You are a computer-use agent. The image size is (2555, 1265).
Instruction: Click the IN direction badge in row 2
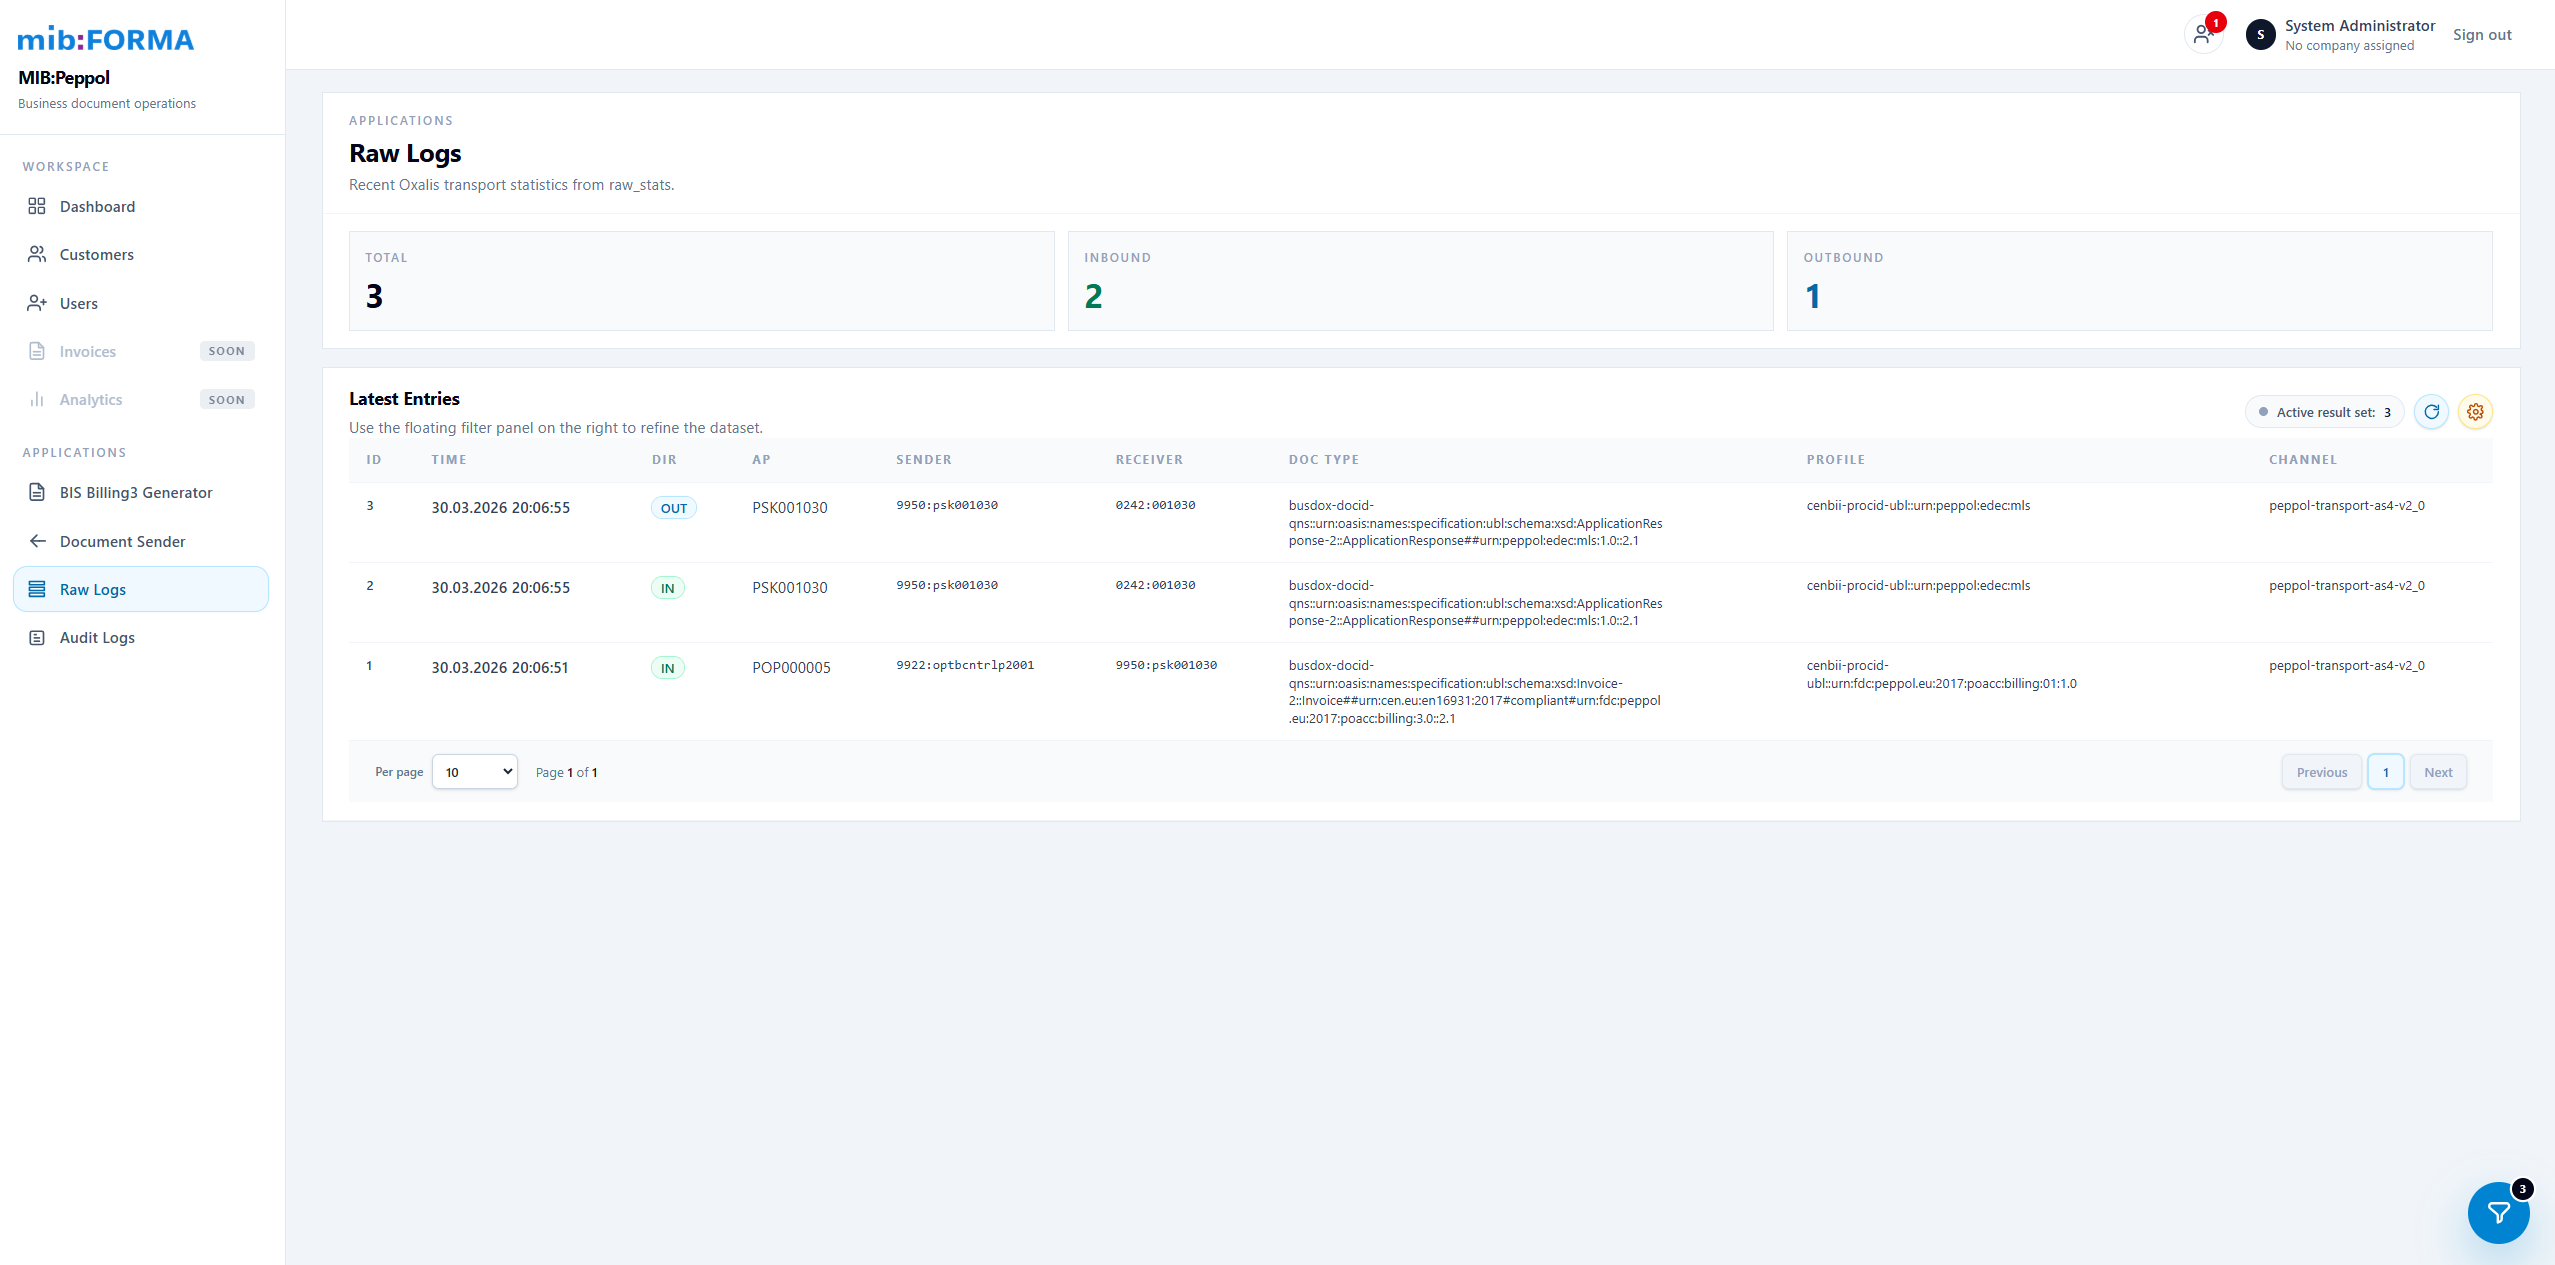[668, 588]
